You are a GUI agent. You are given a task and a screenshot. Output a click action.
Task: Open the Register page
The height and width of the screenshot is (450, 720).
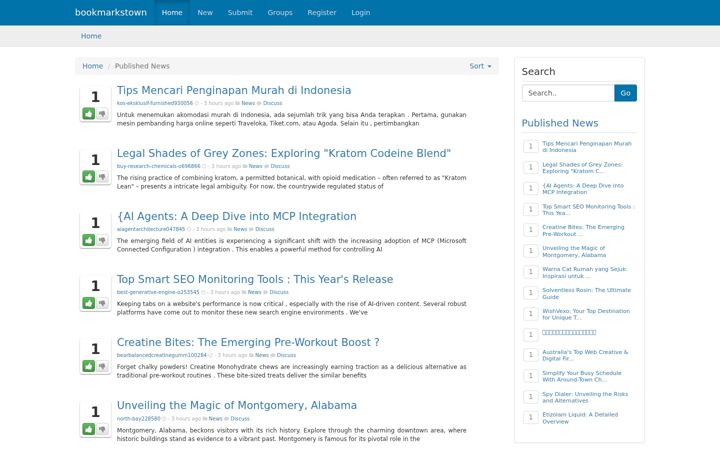click(x=322, y=12)
